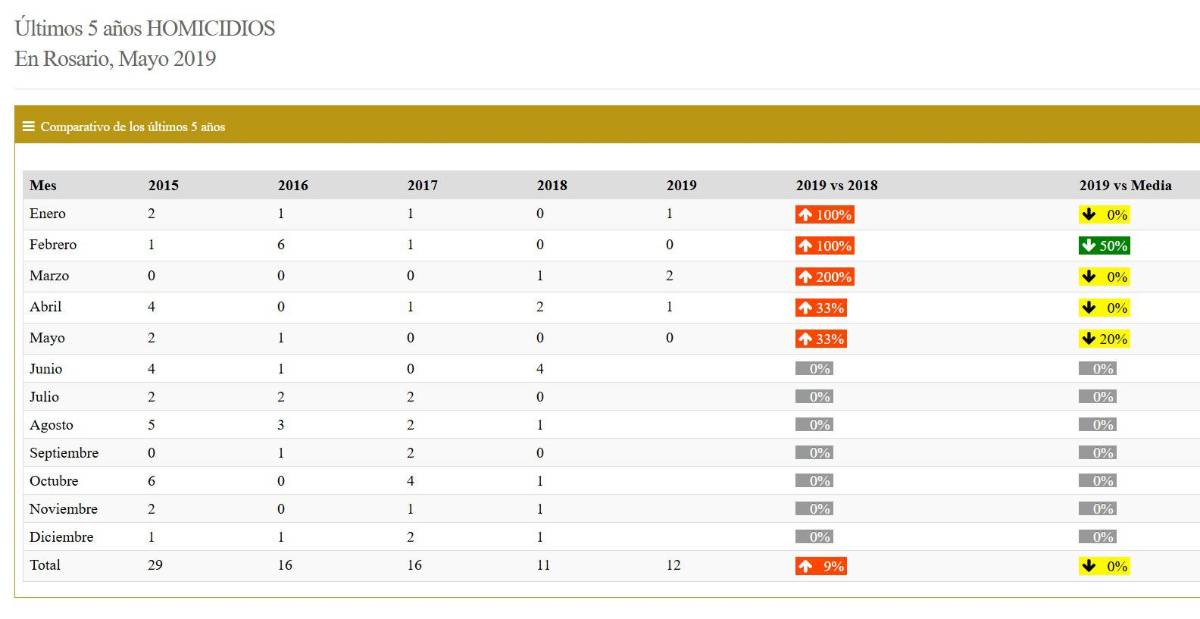
Task: Click the down arrow in Enero's yellow 0% badge
Action: tap(1088, 215)
